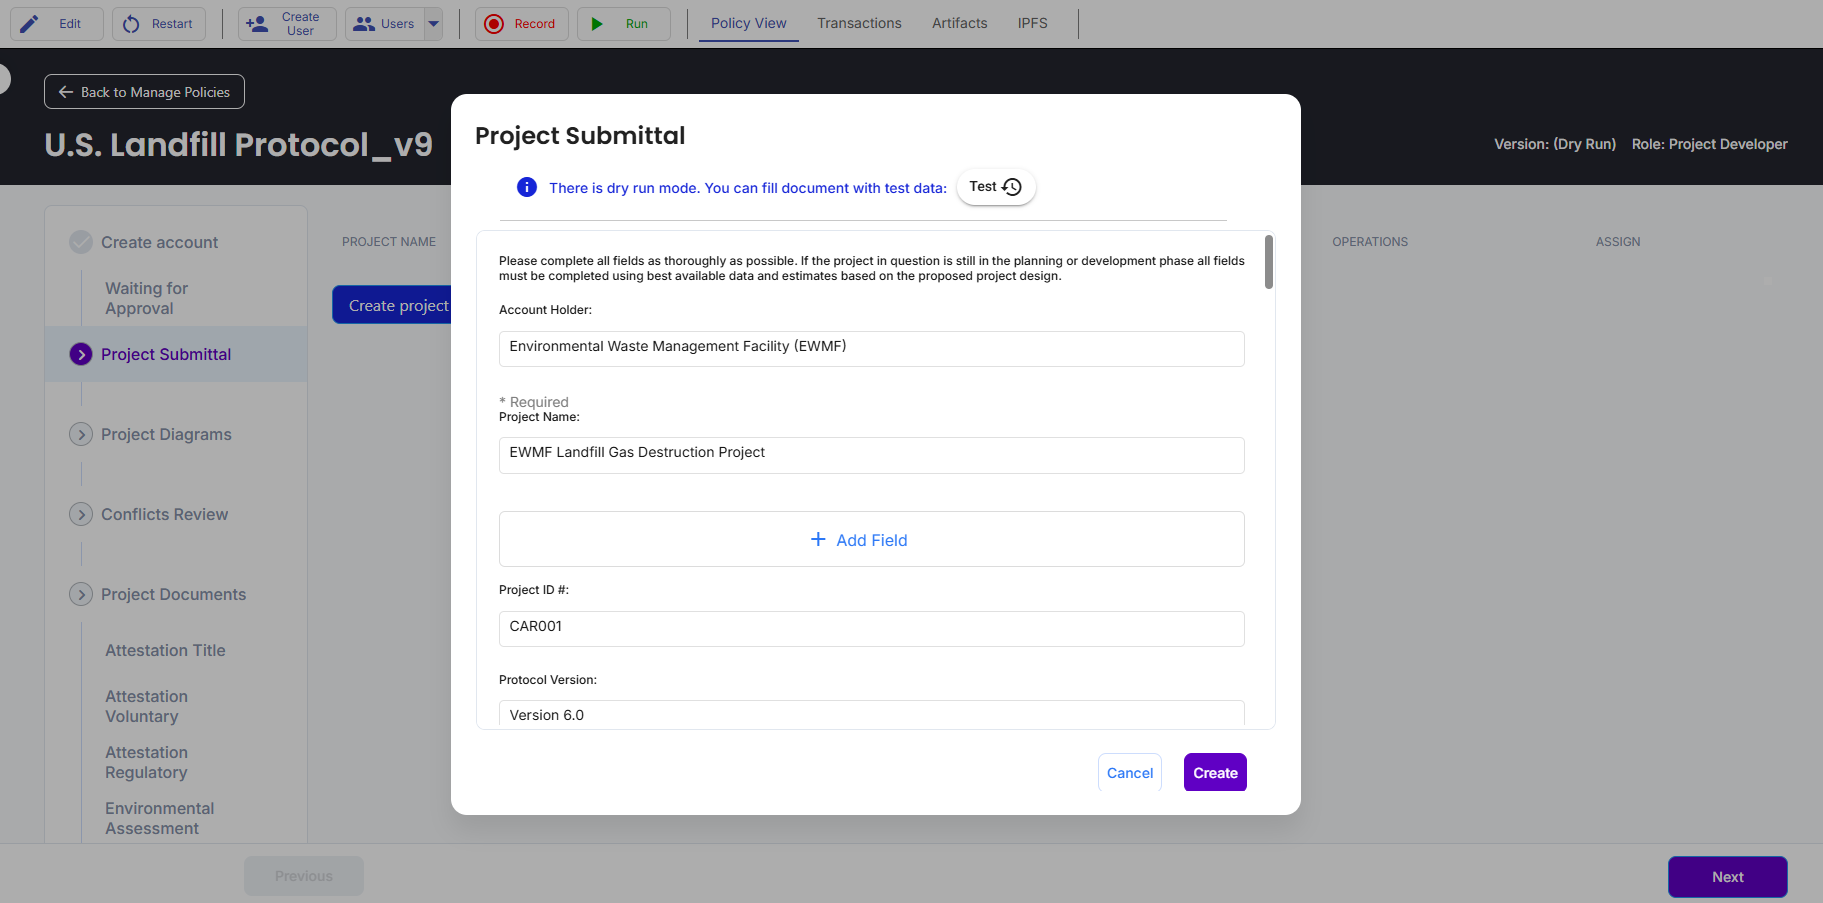Switch to the Transactions tab
Viewport: 1823px width, 903px height.
click(x=859, y=23)
